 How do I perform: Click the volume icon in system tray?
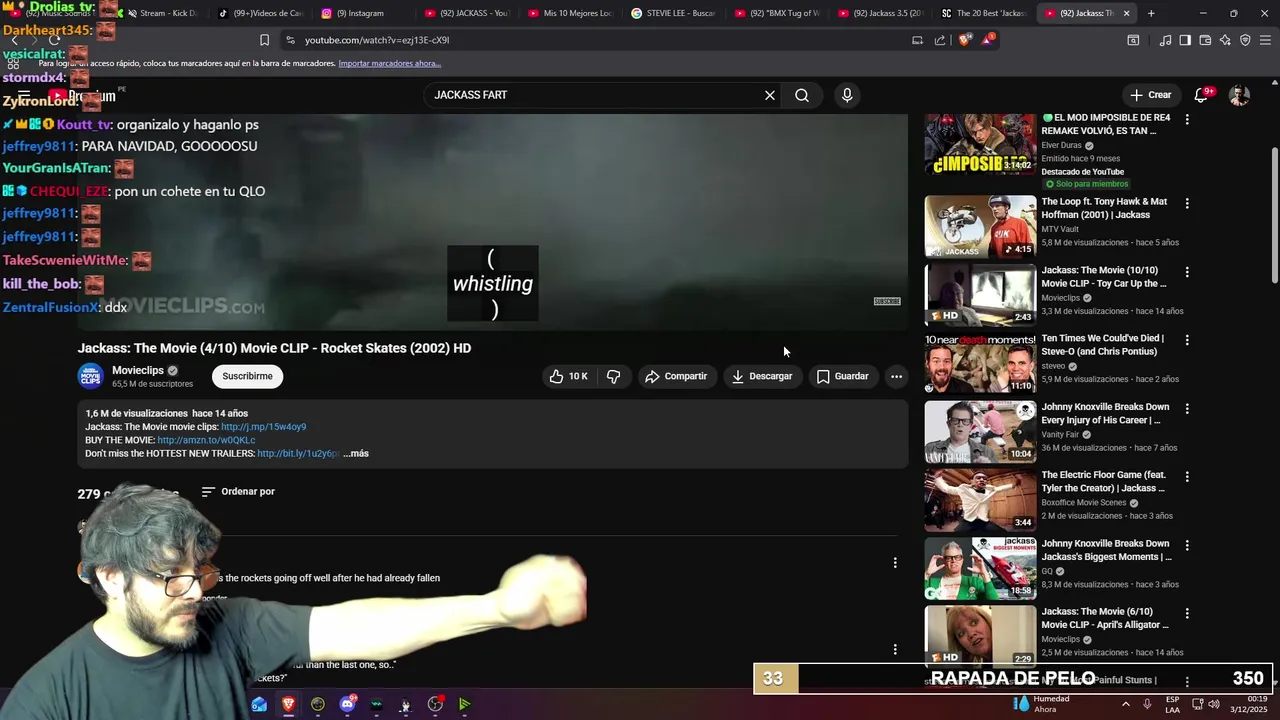coord(1213,704)
